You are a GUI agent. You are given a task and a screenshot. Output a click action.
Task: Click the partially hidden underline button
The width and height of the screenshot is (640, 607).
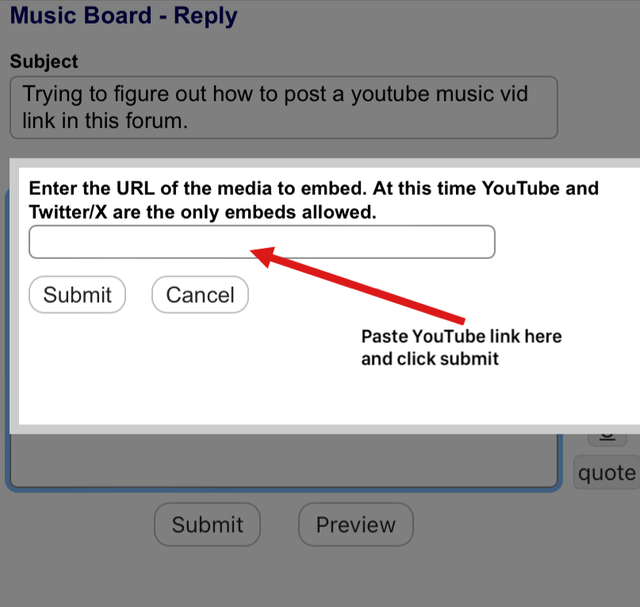click(606, 437)
